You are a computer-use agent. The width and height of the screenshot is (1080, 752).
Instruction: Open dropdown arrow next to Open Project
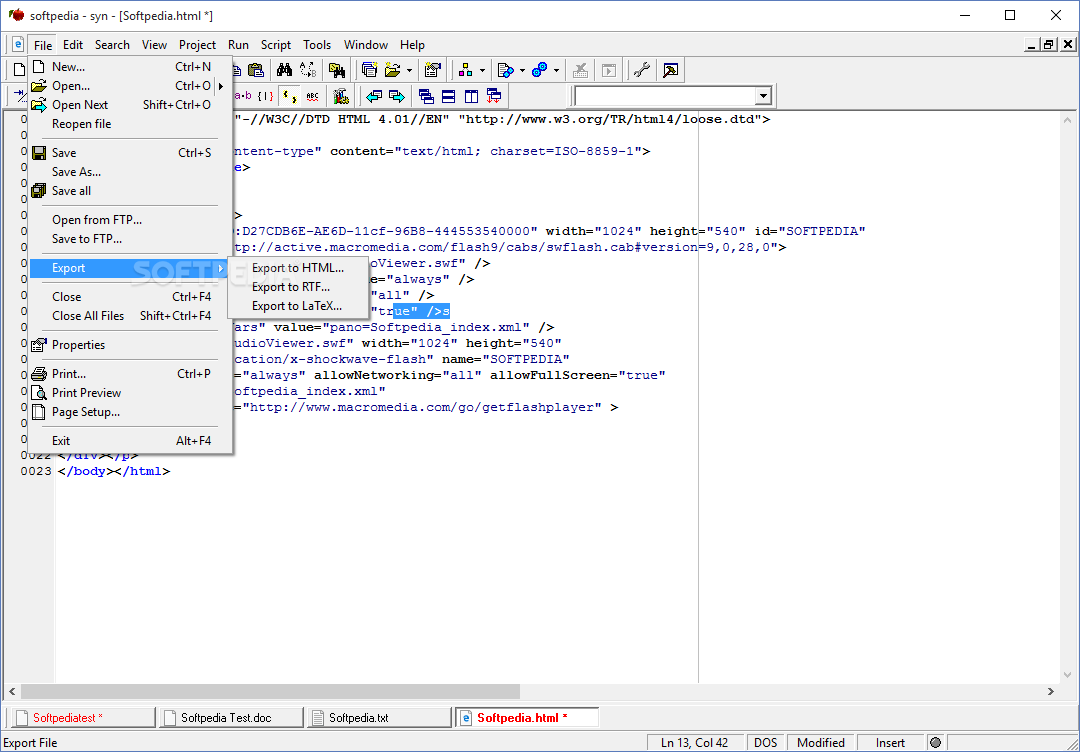tap(410, 70)
